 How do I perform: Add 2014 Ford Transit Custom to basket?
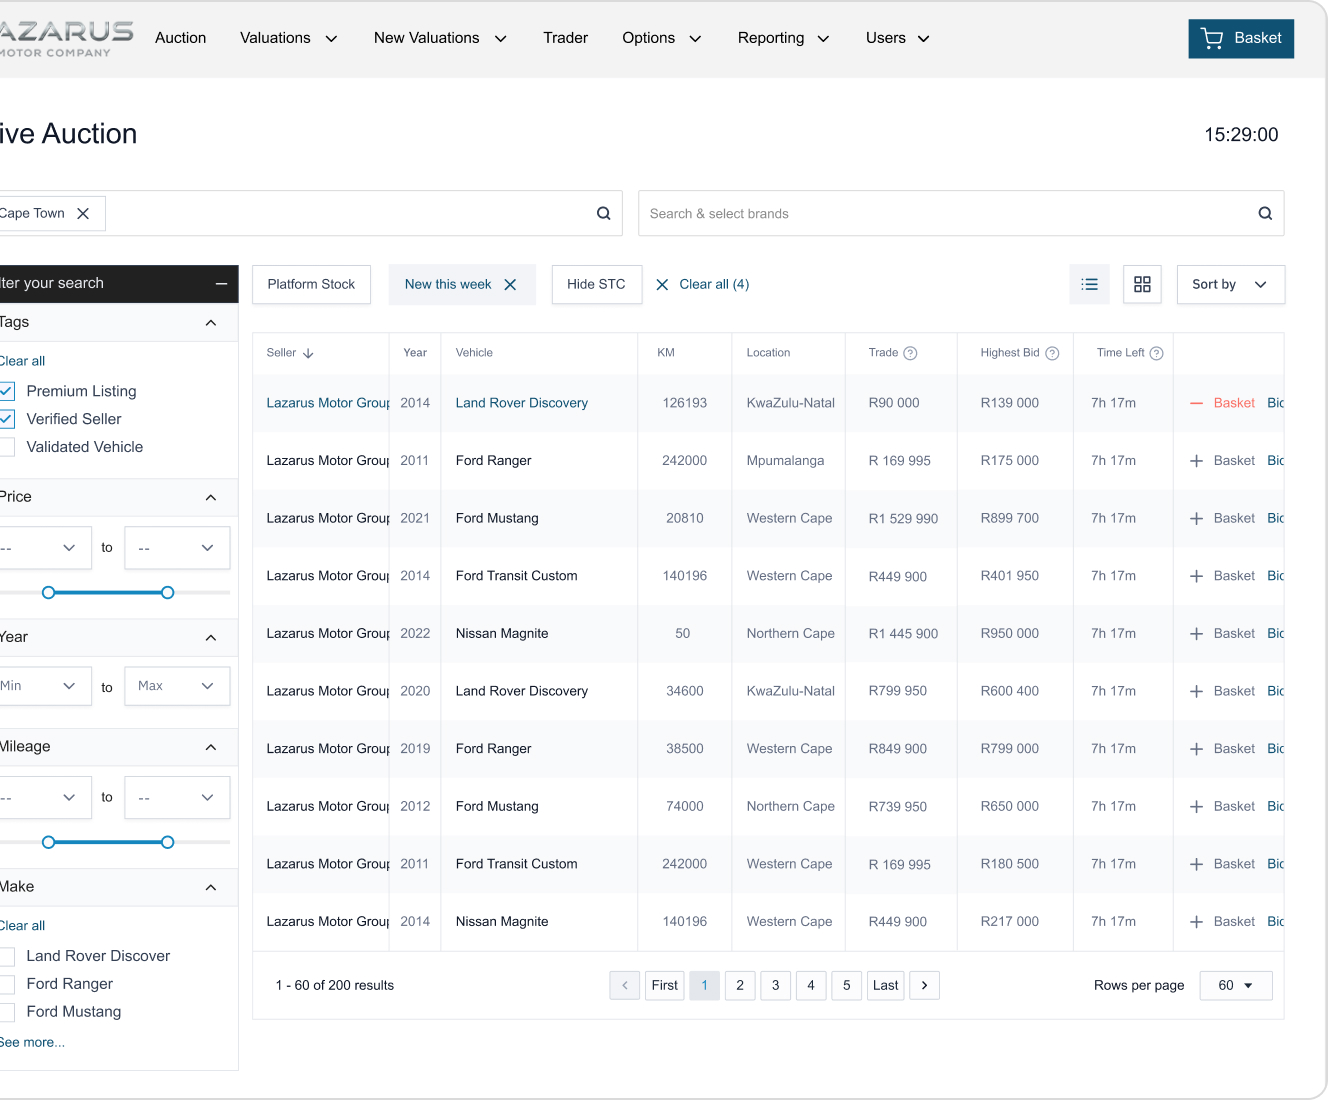click(1222, 576)
